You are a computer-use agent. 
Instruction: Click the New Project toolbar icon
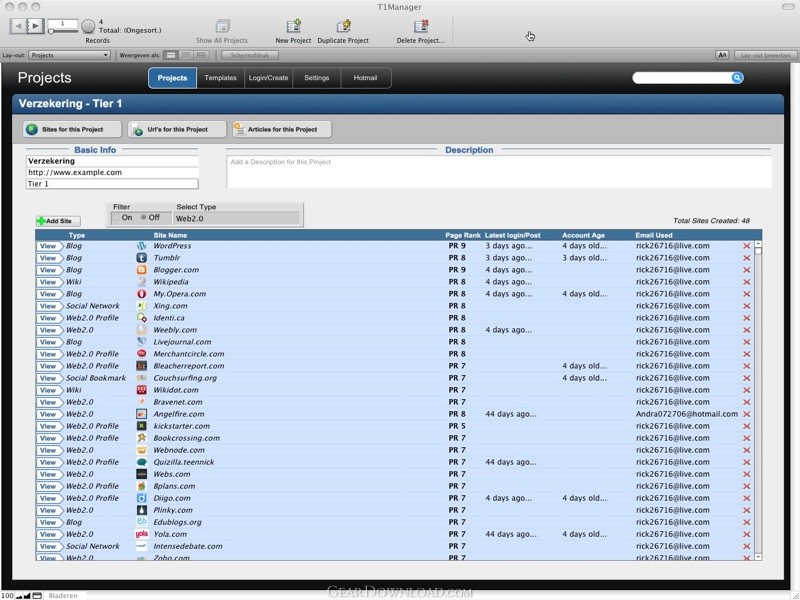pyautogui.click(x=293, y=26)
